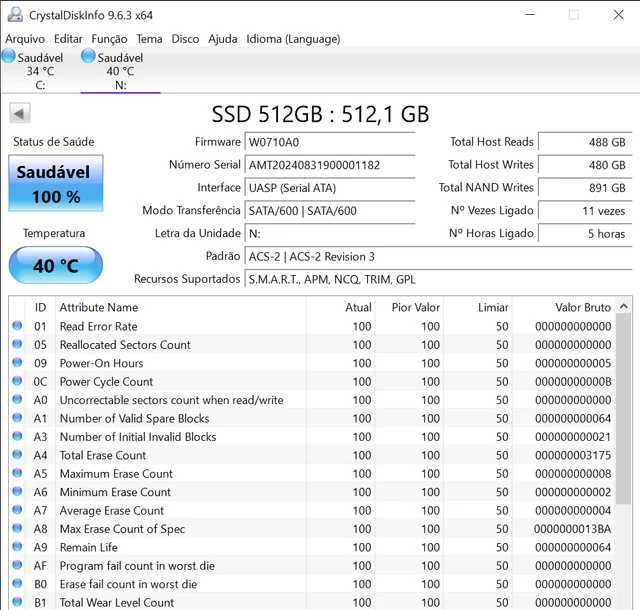Click the Pior Valor column header
The width and height of the screenshot is (640, 610).
(416, 307)
